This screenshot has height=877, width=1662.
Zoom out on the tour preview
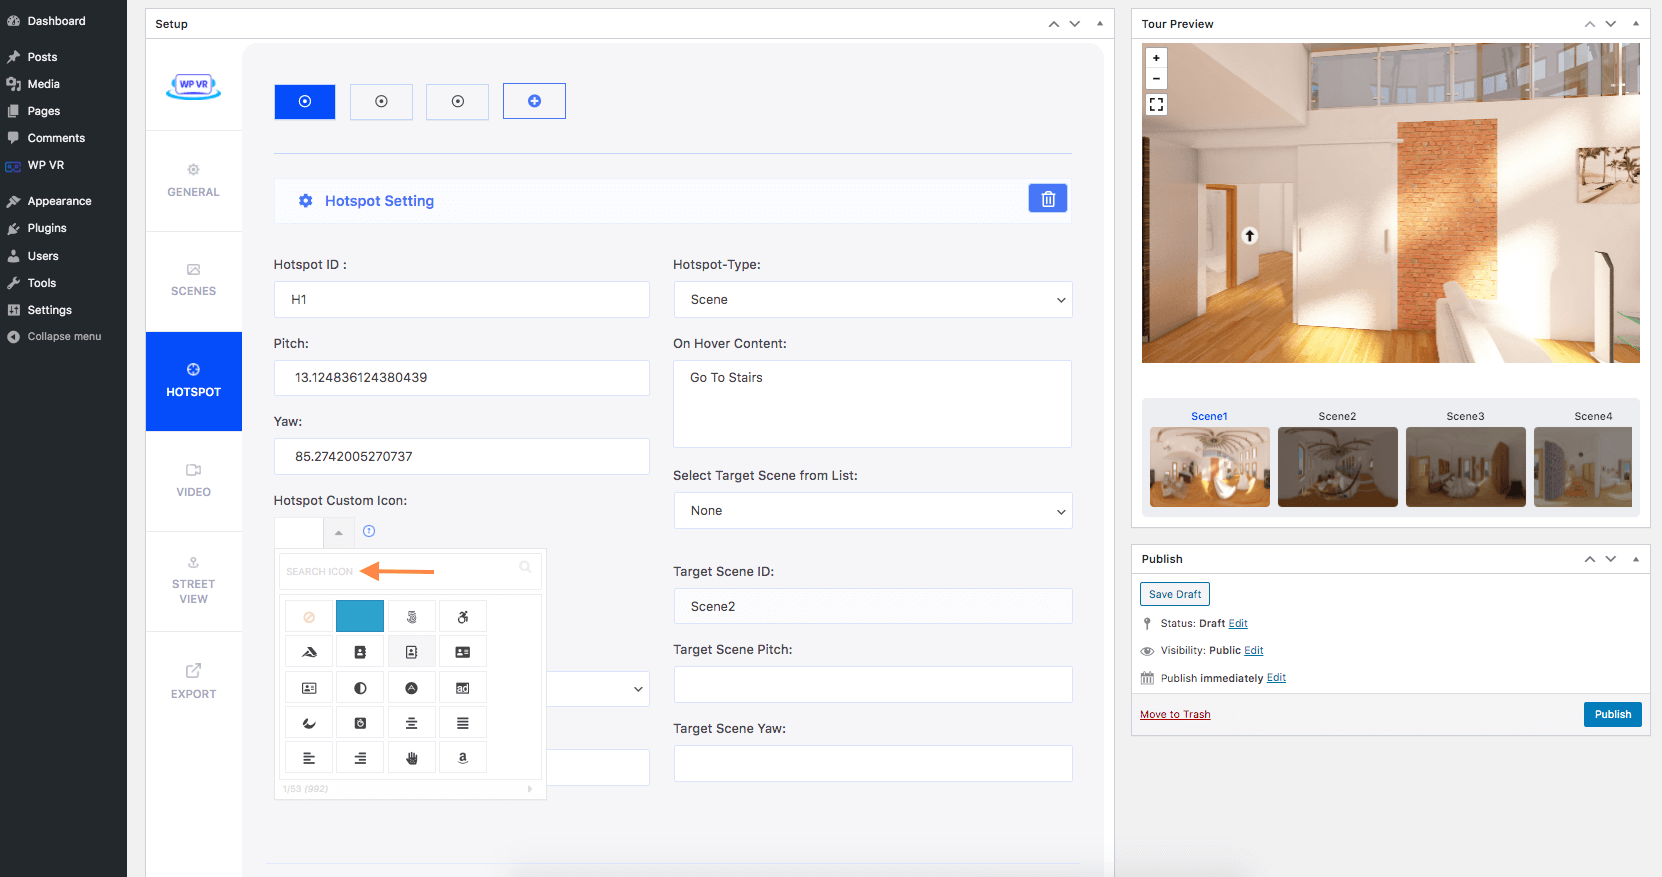tap(1156, 79)
